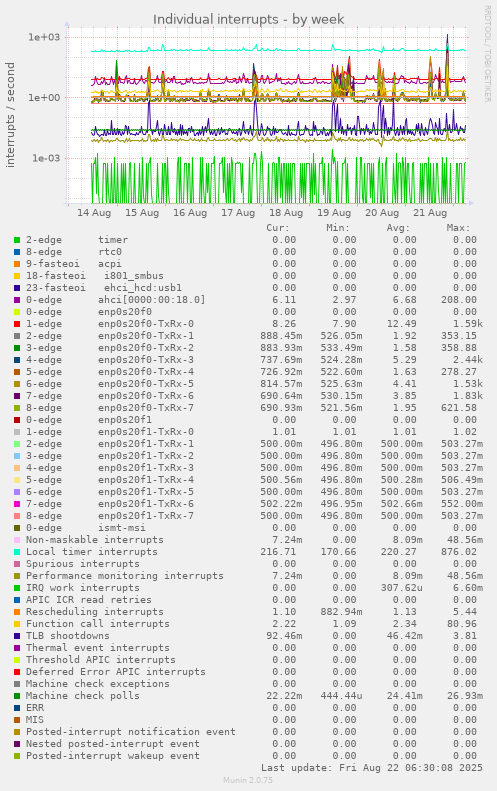This screenshot has height=791, width=497.
Task: Click the Last update timestamp text
Action: (372, 768)
